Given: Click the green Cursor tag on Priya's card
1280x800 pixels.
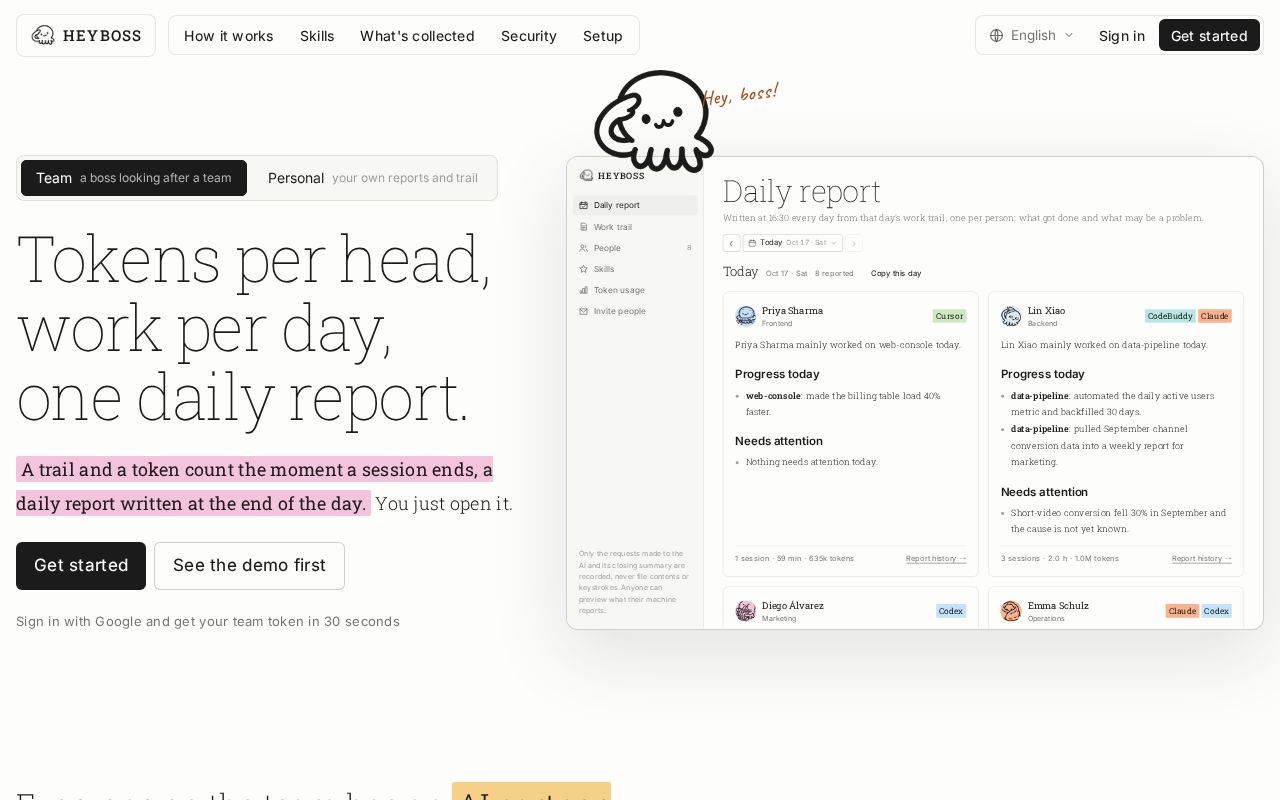Looking at the screenshot, I should (950, 316).
